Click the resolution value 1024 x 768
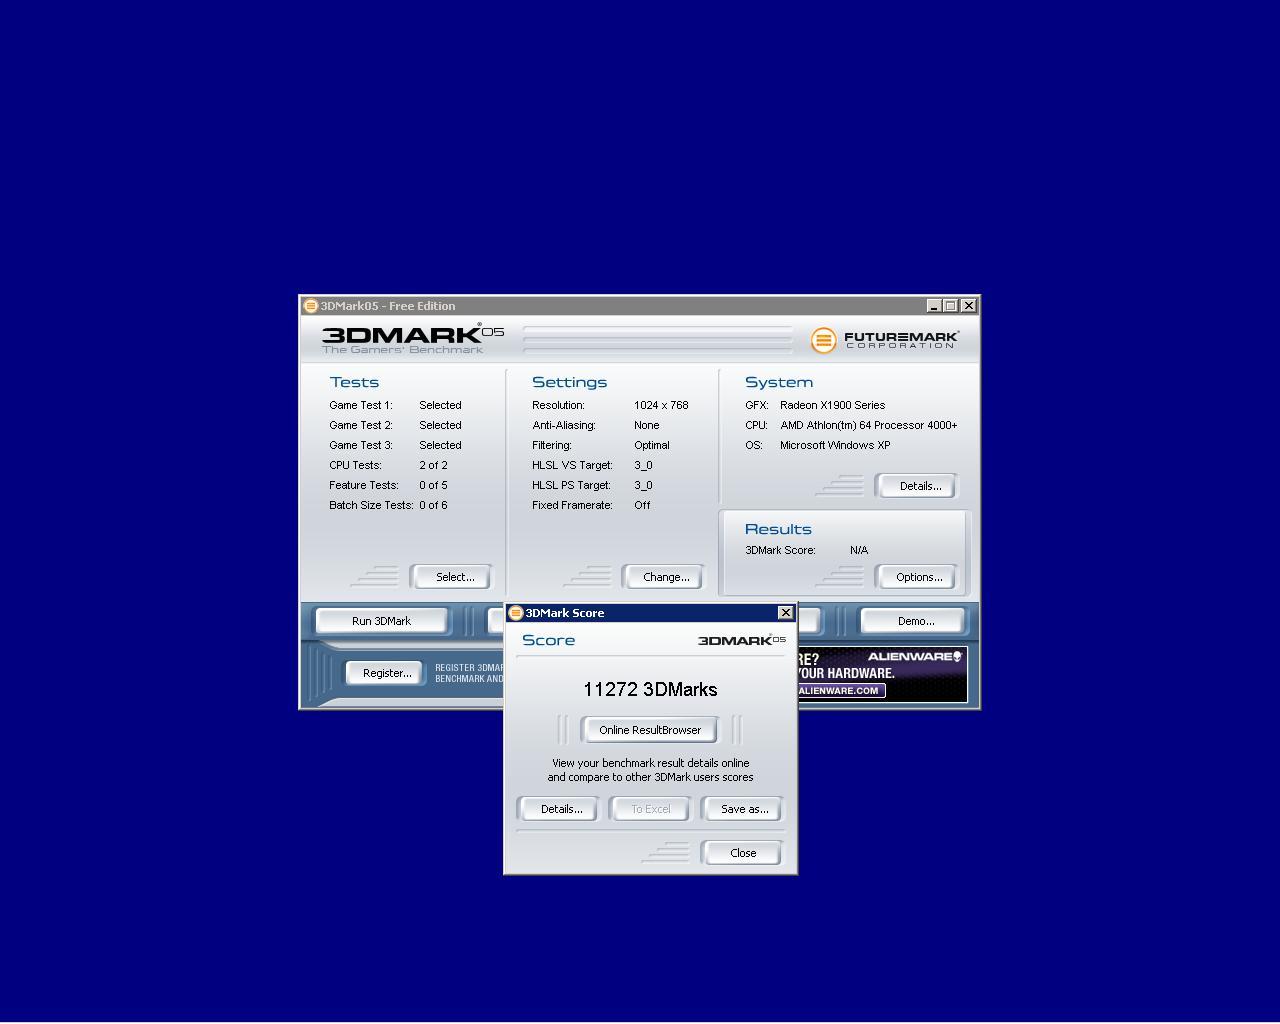Viewport: 1280px width, 1024px height. [x=661, y=405]
